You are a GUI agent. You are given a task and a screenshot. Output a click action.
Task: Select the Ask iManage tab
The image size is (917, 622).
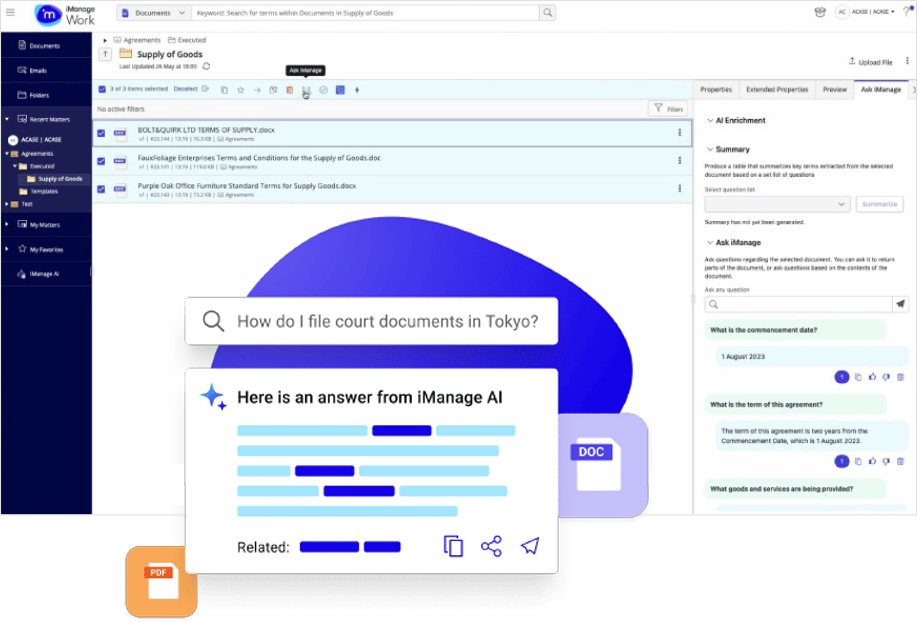(x=881, y=89)
